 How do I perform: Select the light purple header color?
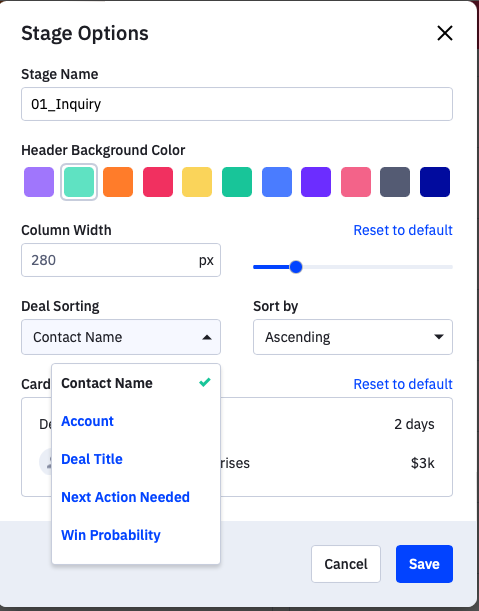[x=39, y=182]
